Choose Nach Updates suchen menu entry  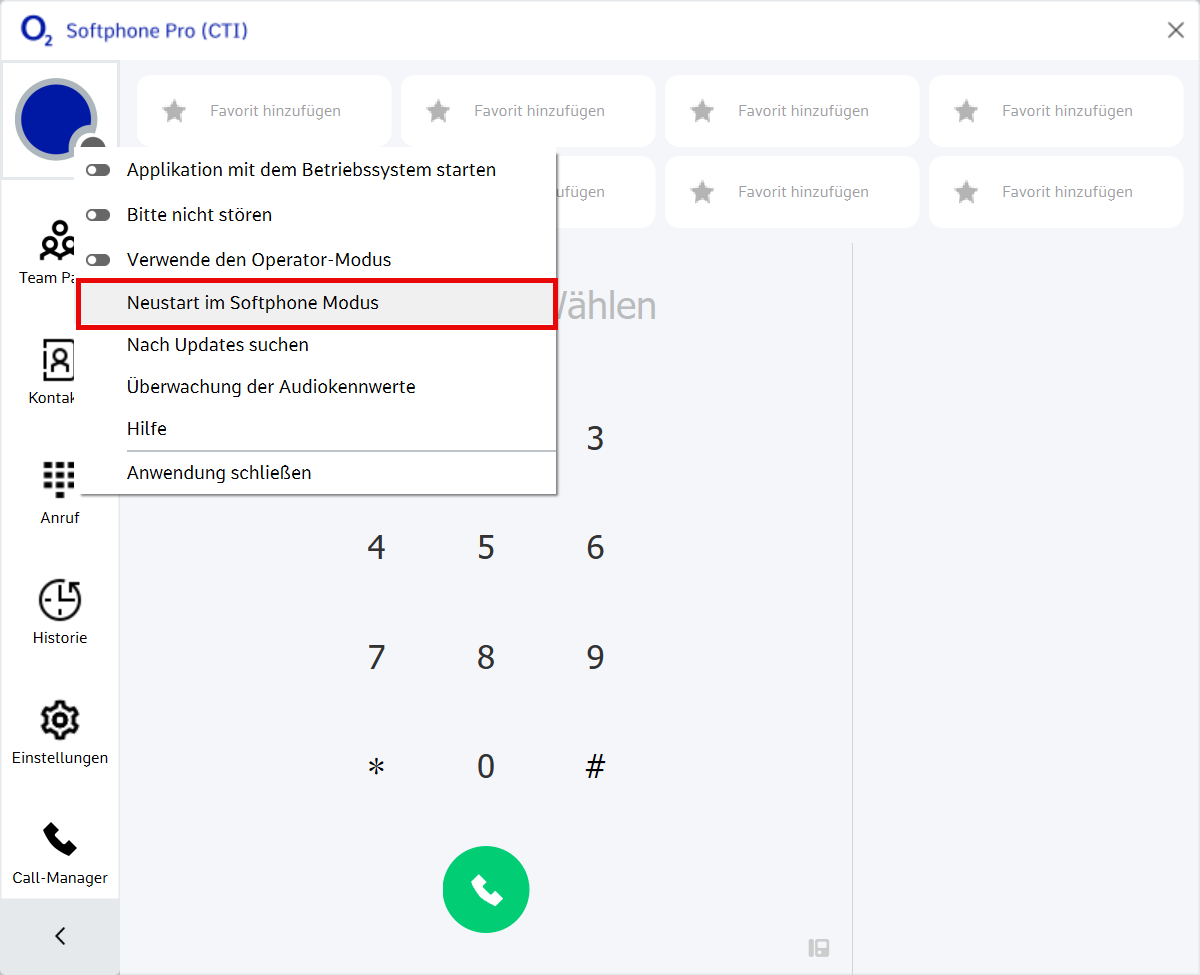coord(217,345)
